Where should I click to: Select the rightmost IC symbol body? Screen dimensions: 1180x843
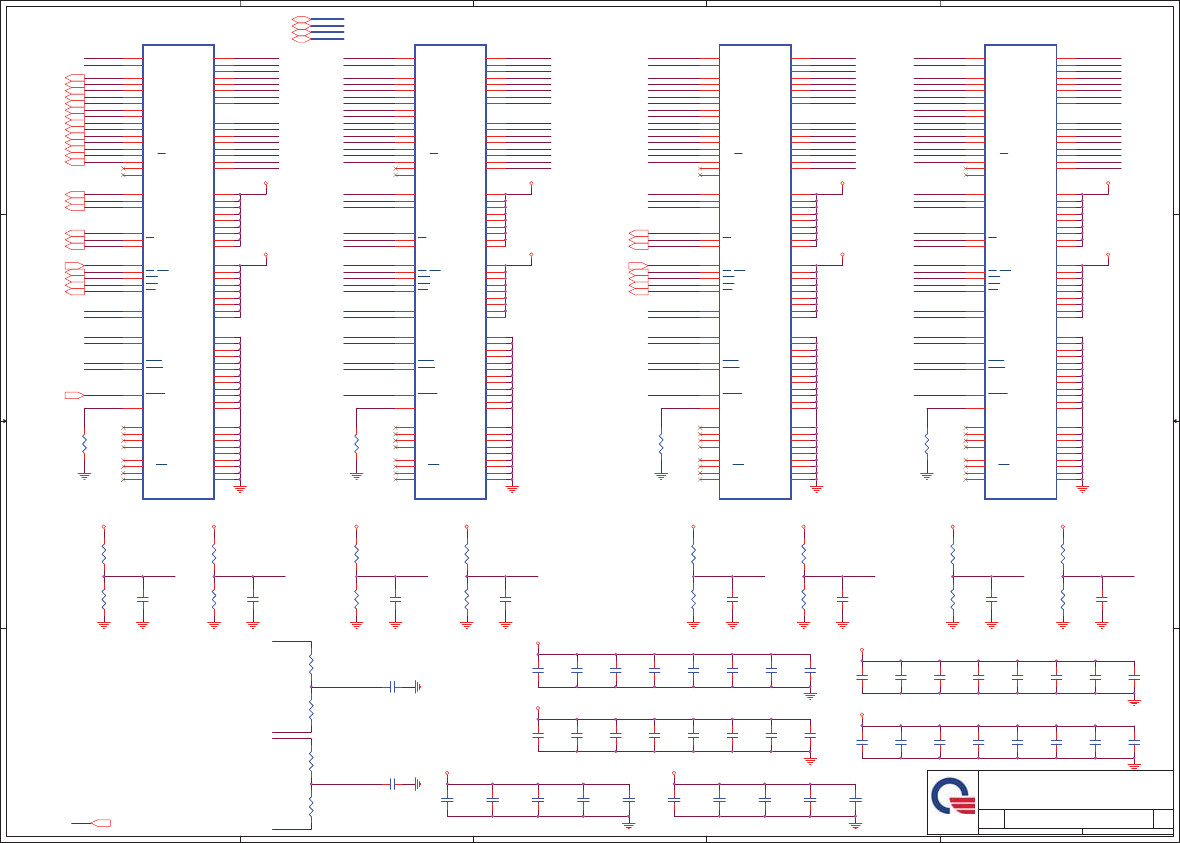pos(1020,272)
